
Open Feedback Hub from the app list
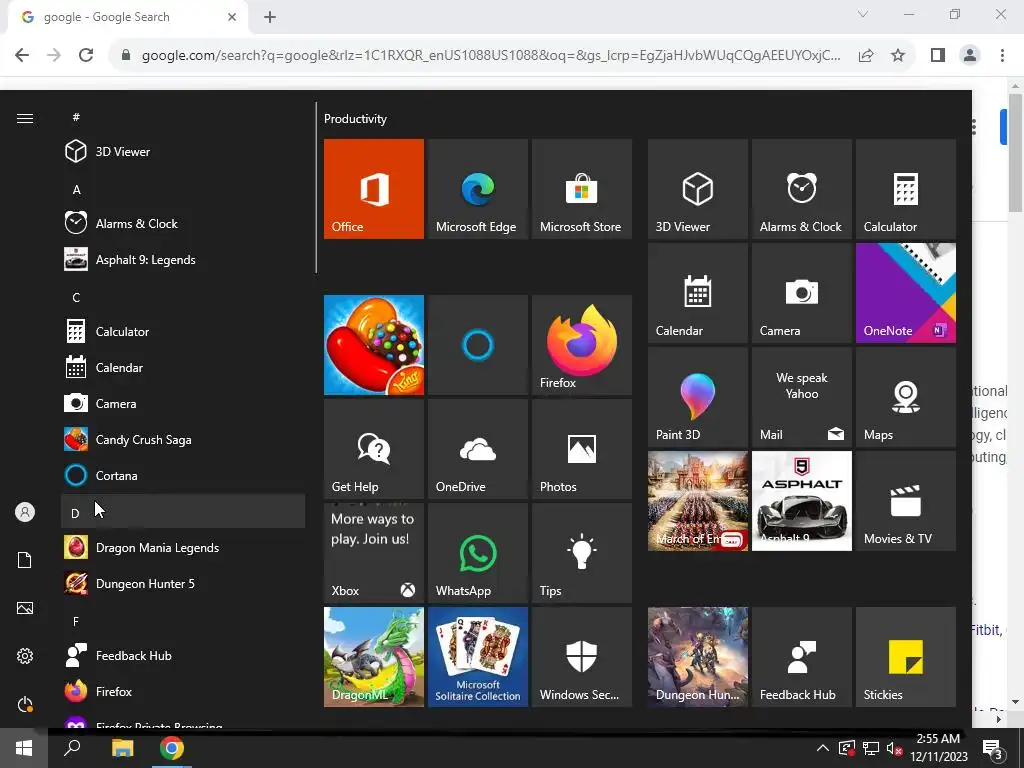(x=183, y=655)
